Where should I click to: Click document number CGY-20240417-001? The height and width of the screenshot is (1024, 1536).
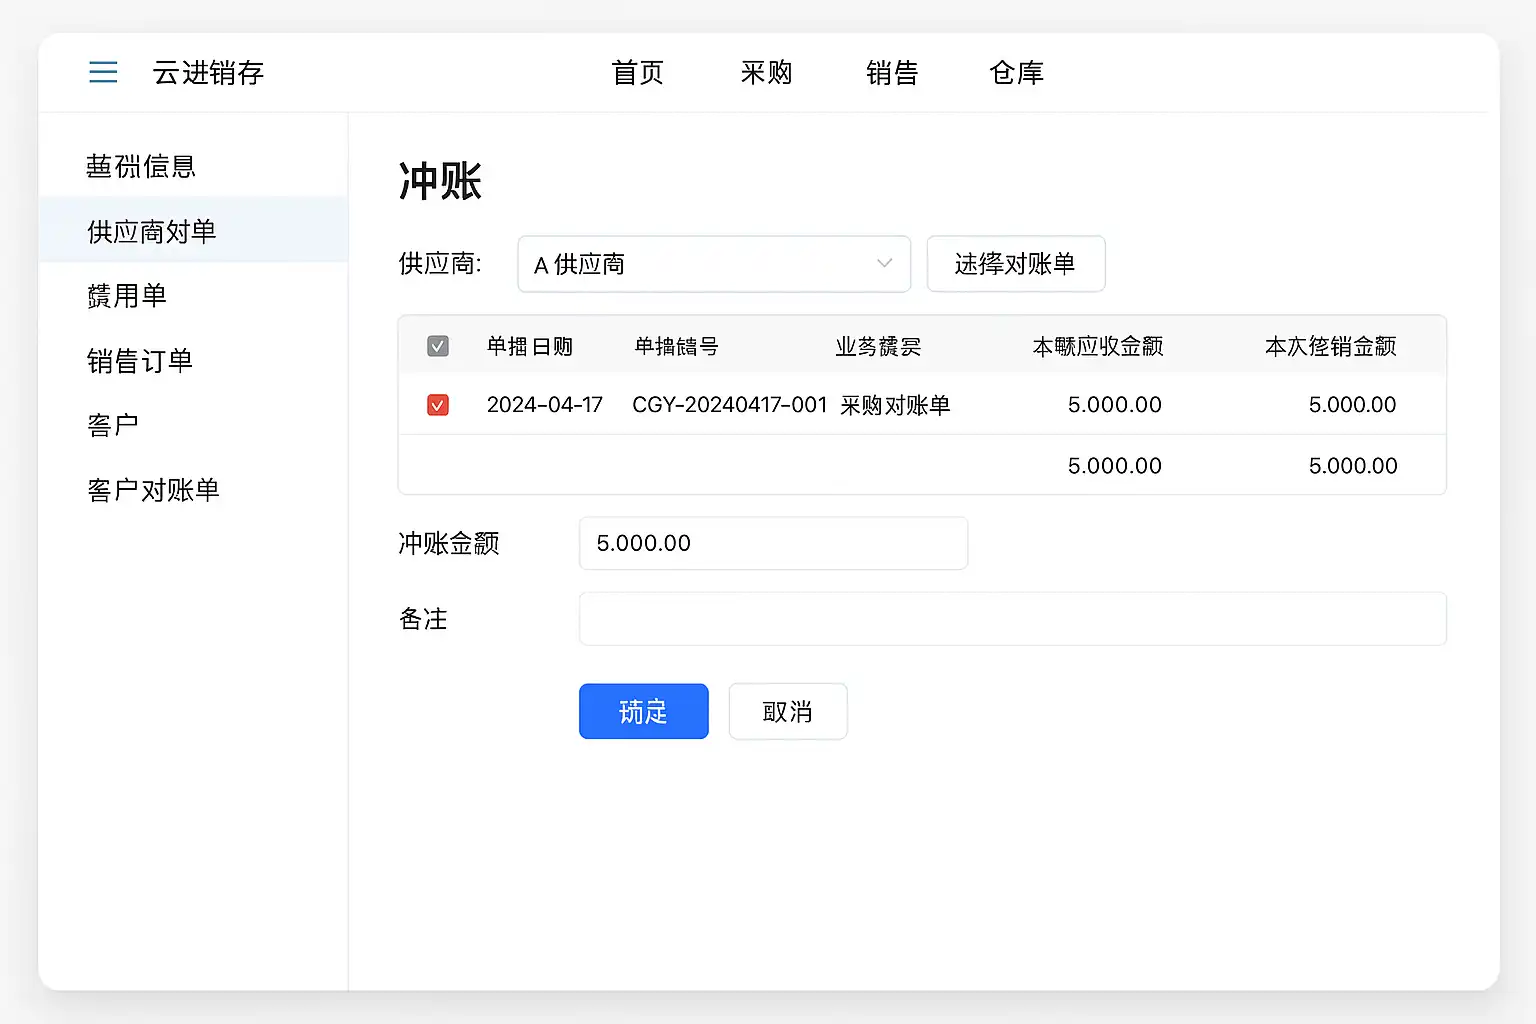point(729,405)
